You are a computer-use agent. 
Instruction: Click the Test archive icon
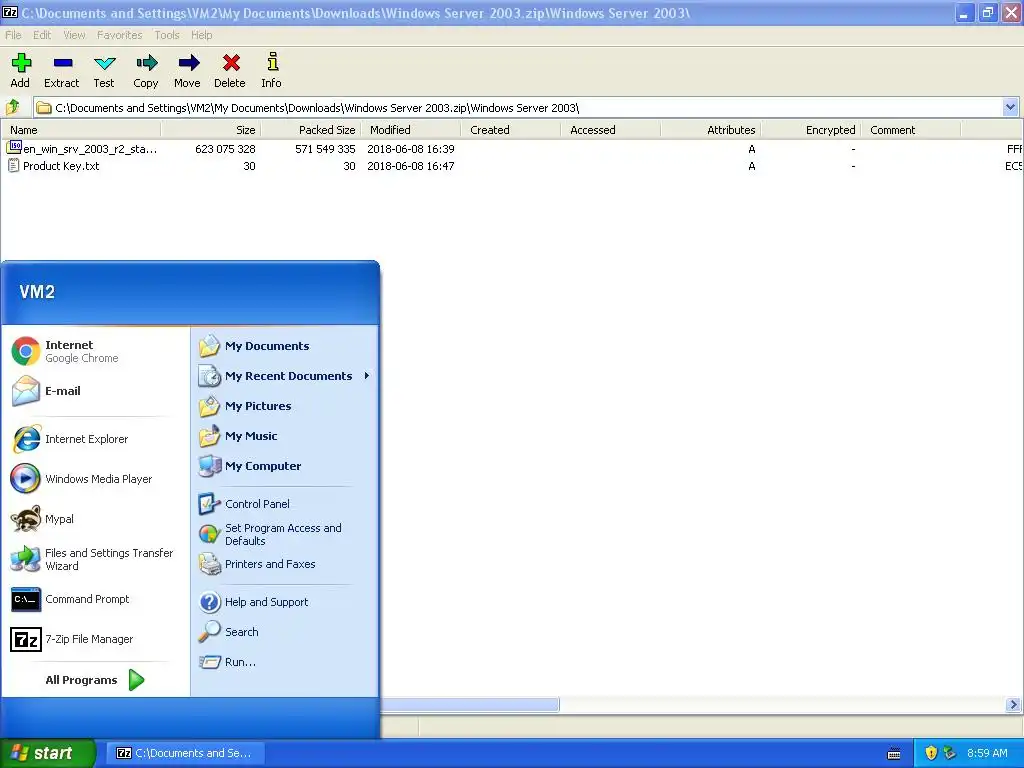tap(104, 70)
